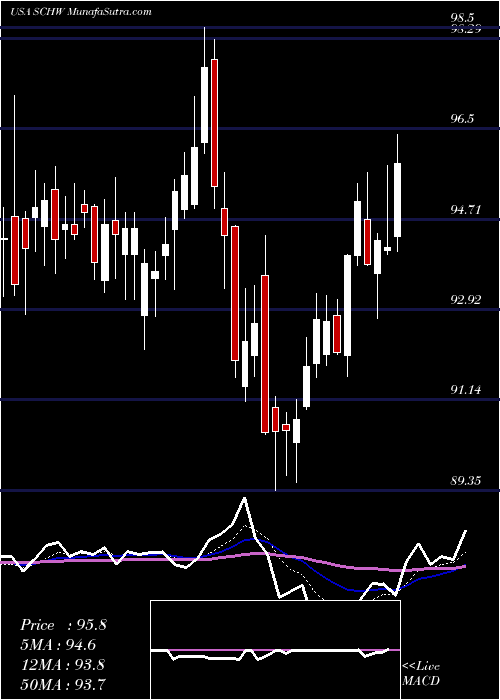
Task: Click the Price : 95.8 readout
Action: [63, 625]
